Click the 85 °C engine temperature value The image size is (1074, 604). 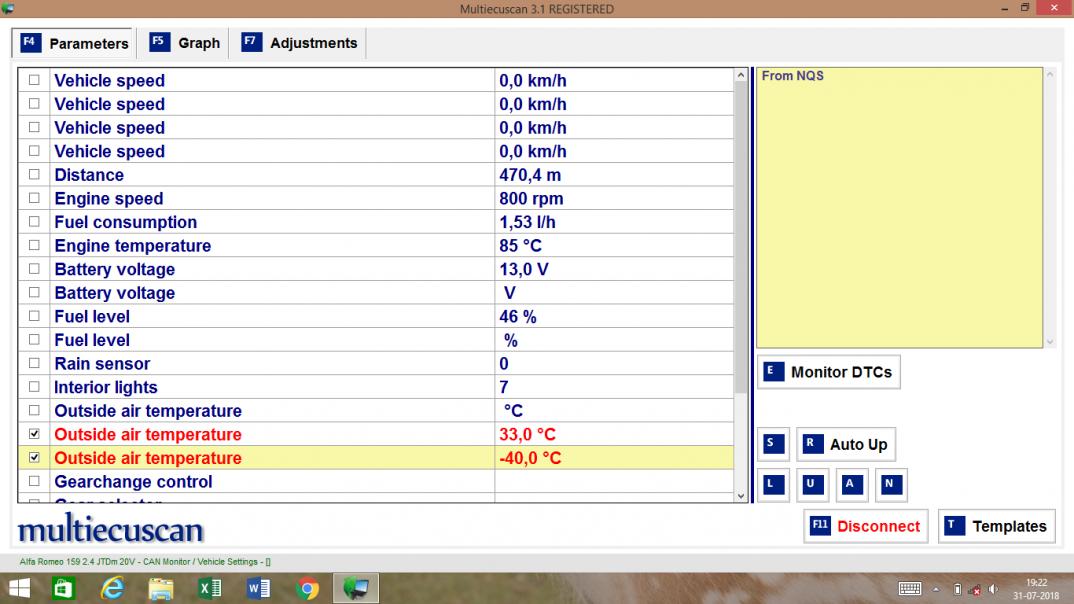coord(520,245)
